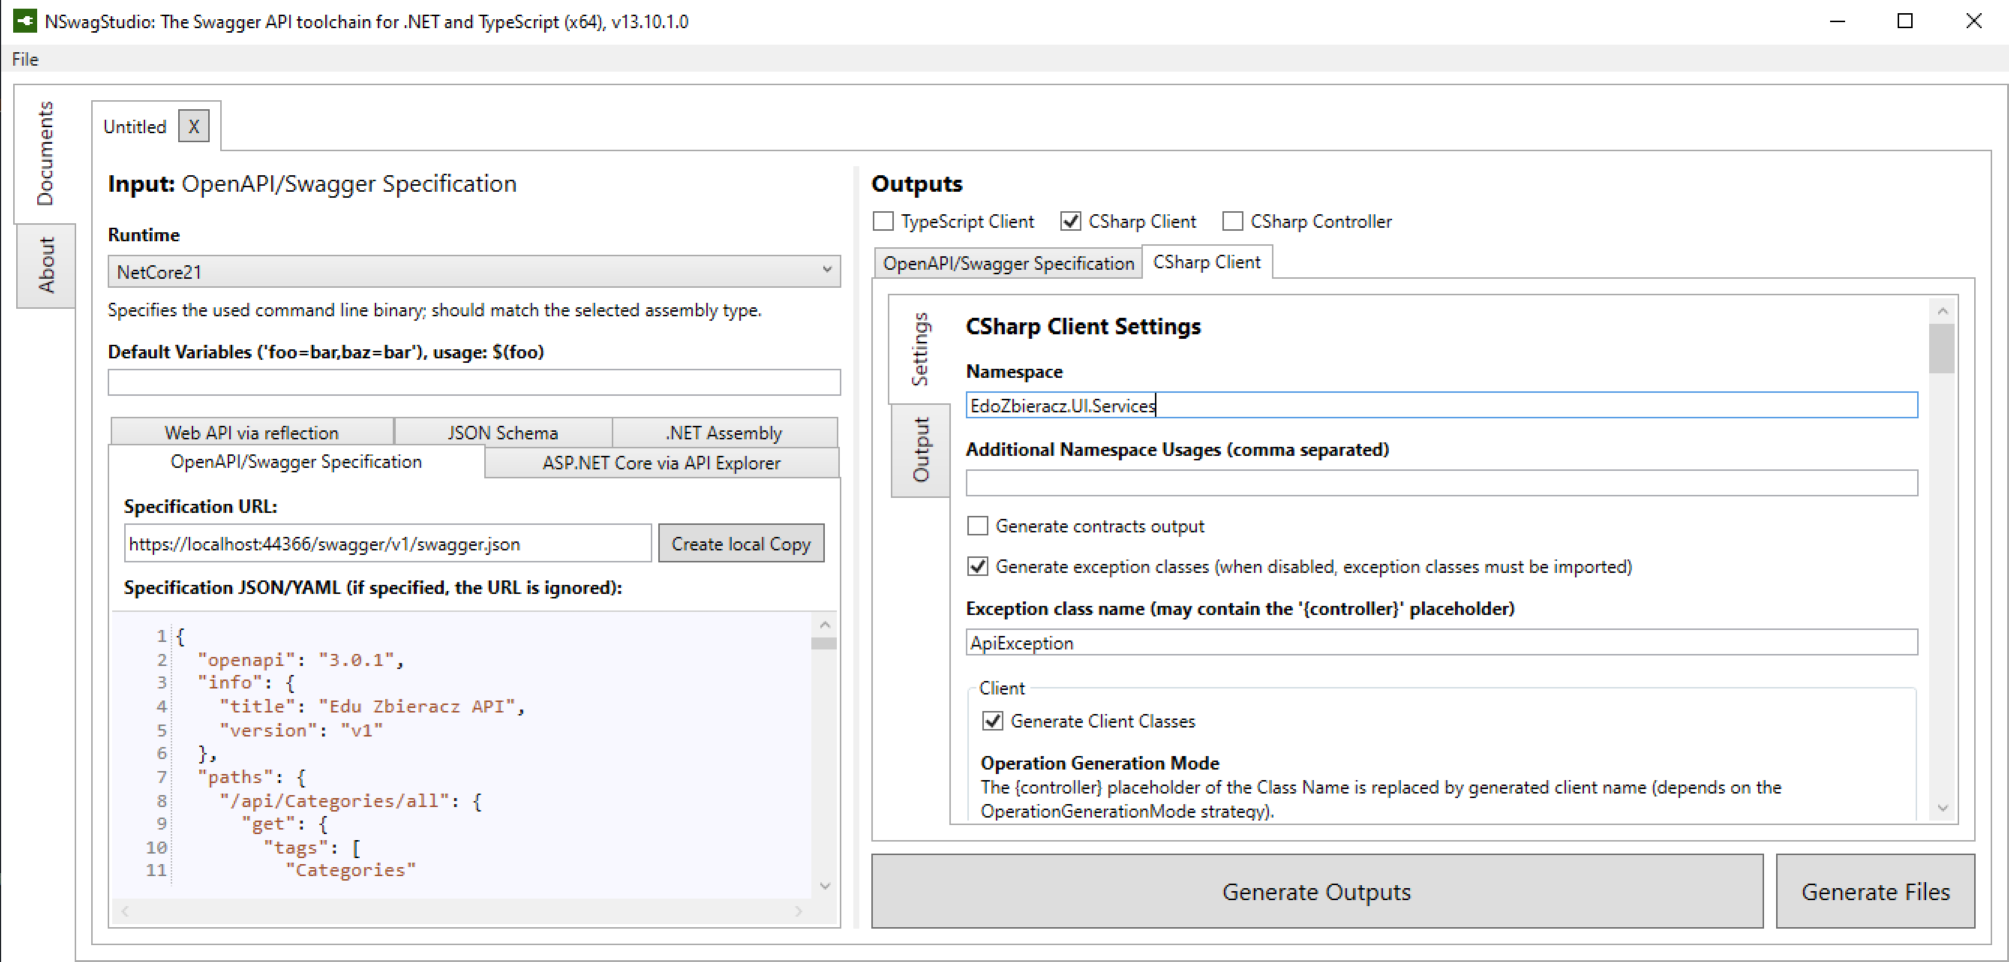Click into the Namespace text field
Image resolution: width=2009 pixels, height=962 pixels.
click(1442, 405)
